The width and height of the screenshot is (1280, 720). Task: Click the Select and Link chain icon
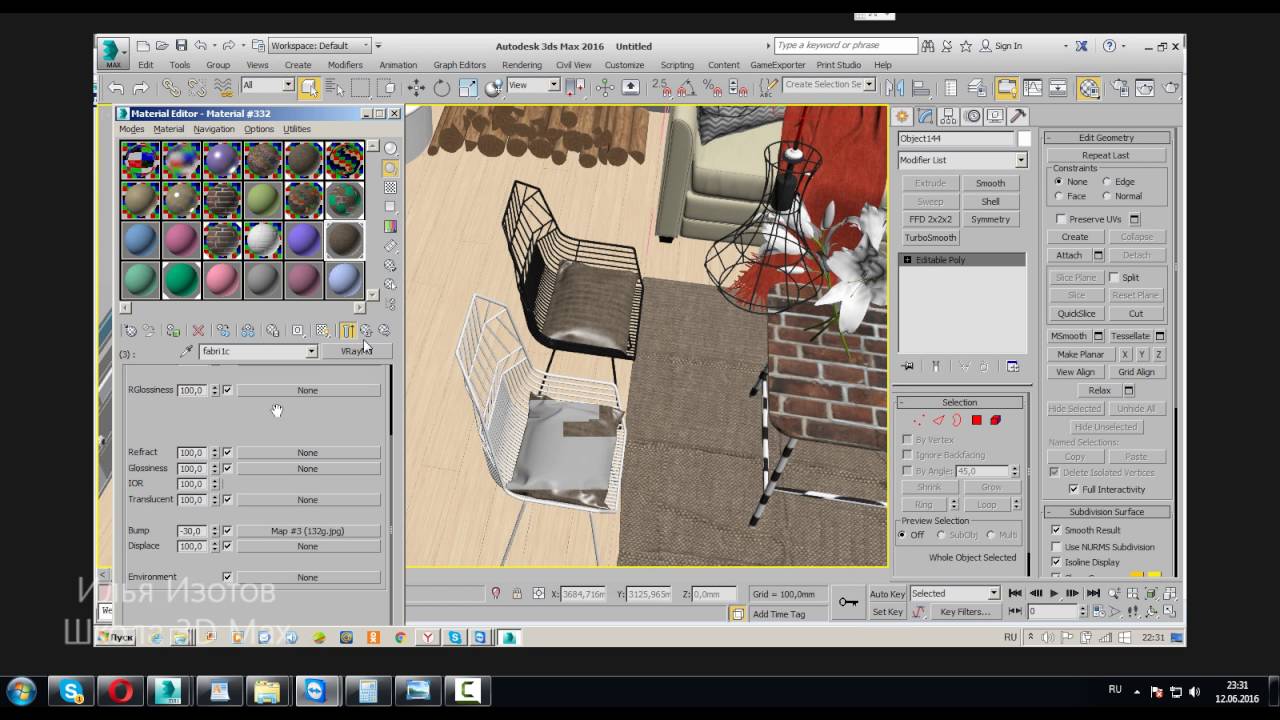pos(172,87)
